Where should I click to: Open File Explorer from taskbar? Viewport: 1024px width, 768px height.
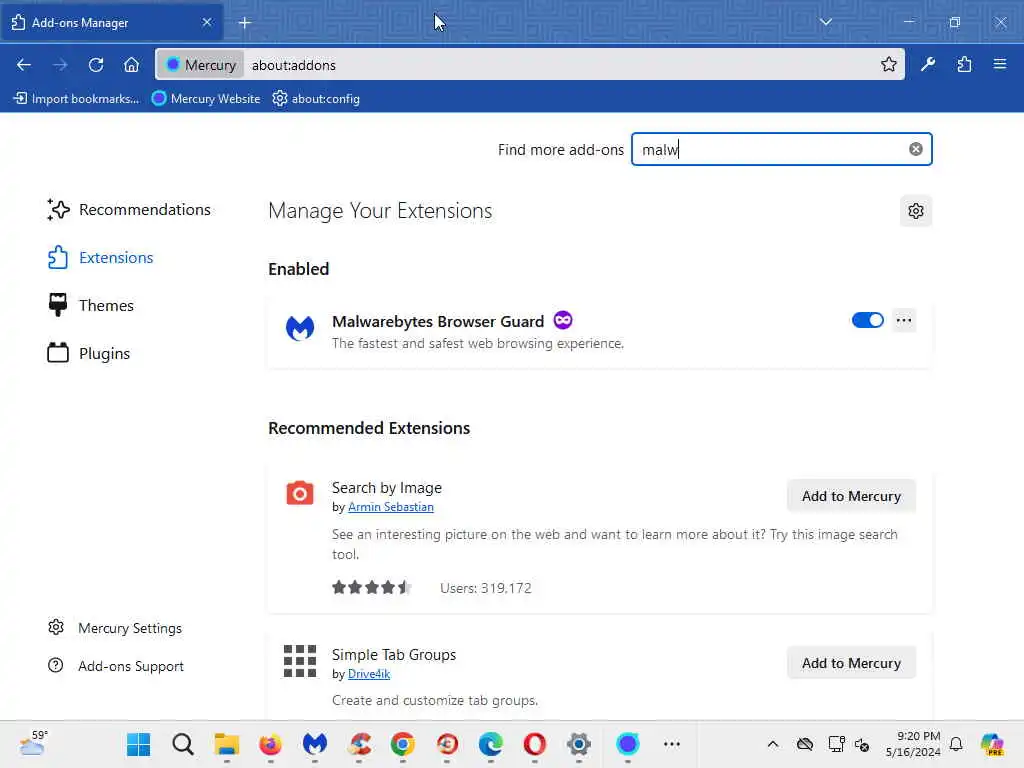point(227,744)
